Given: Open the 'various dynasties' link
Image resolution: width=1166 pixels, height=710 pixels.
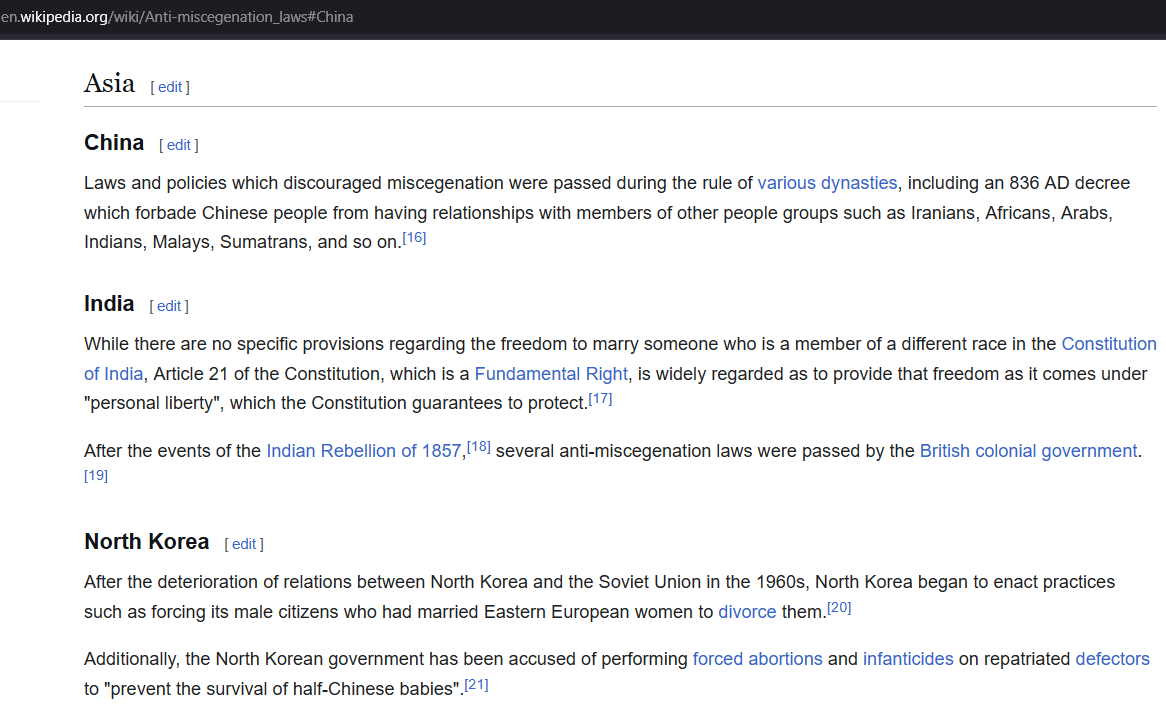Looking at the screenshot, I should click(827, 183).
